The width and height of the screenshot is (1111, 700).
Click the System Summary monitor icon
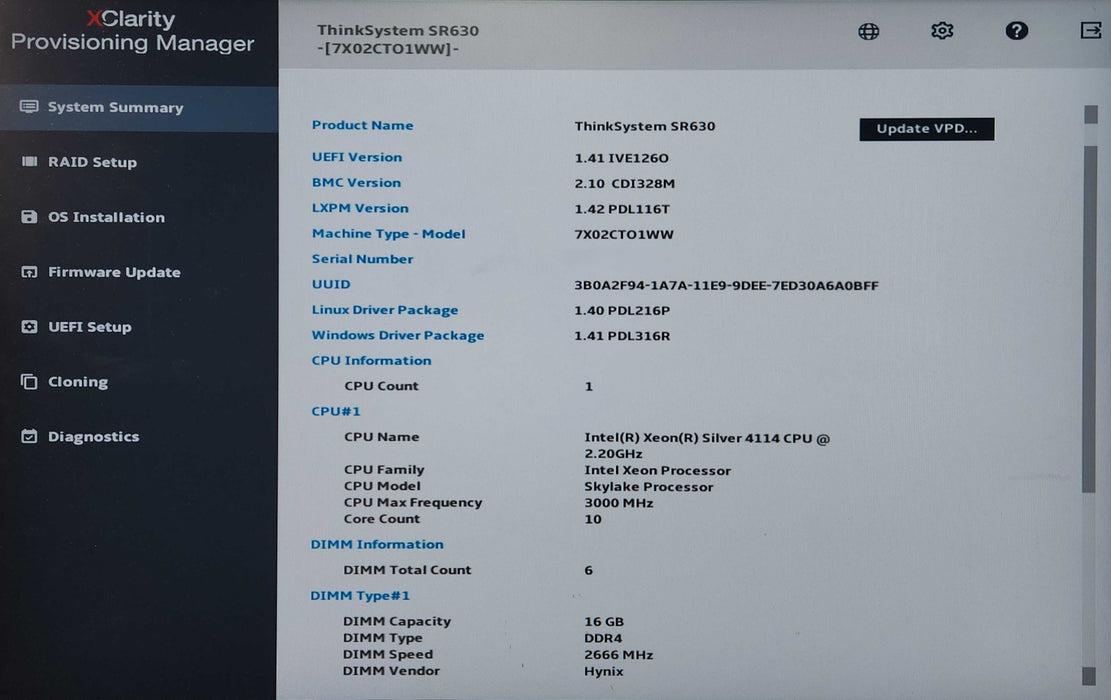29,107
